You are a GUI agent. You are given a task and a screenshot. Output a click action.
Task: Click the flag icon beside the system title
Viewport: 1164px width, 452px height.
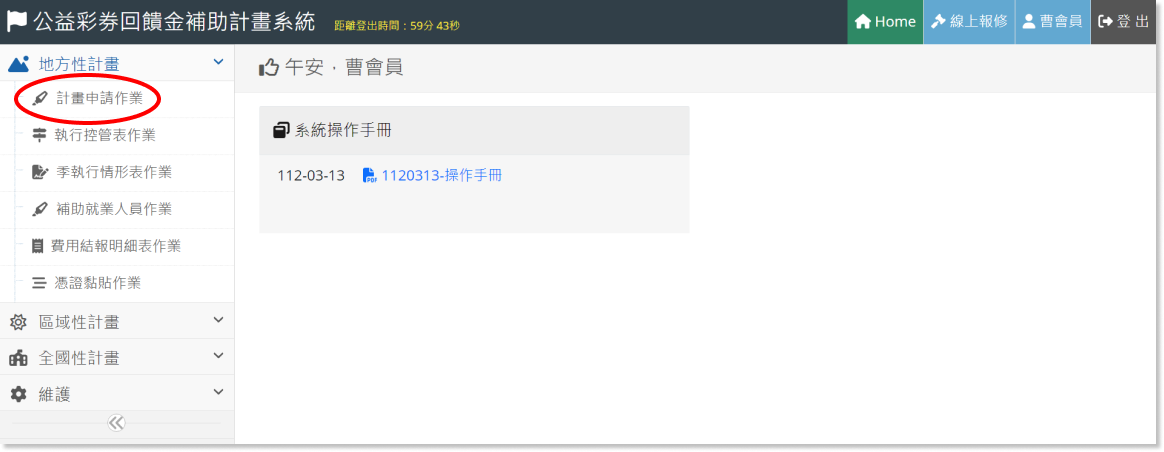tap(17, 22)
